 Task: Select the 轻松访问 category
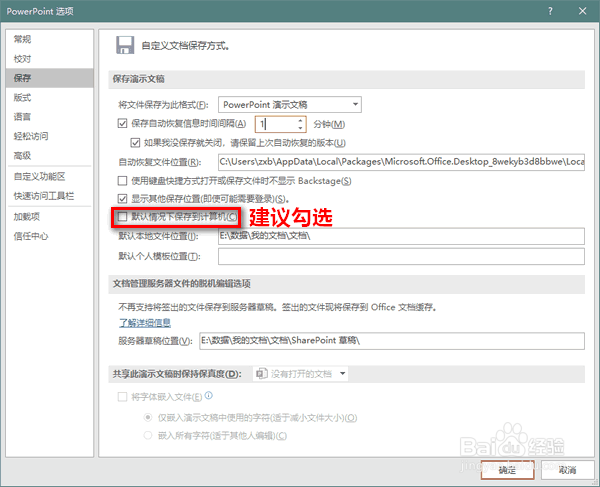[50, 136]
